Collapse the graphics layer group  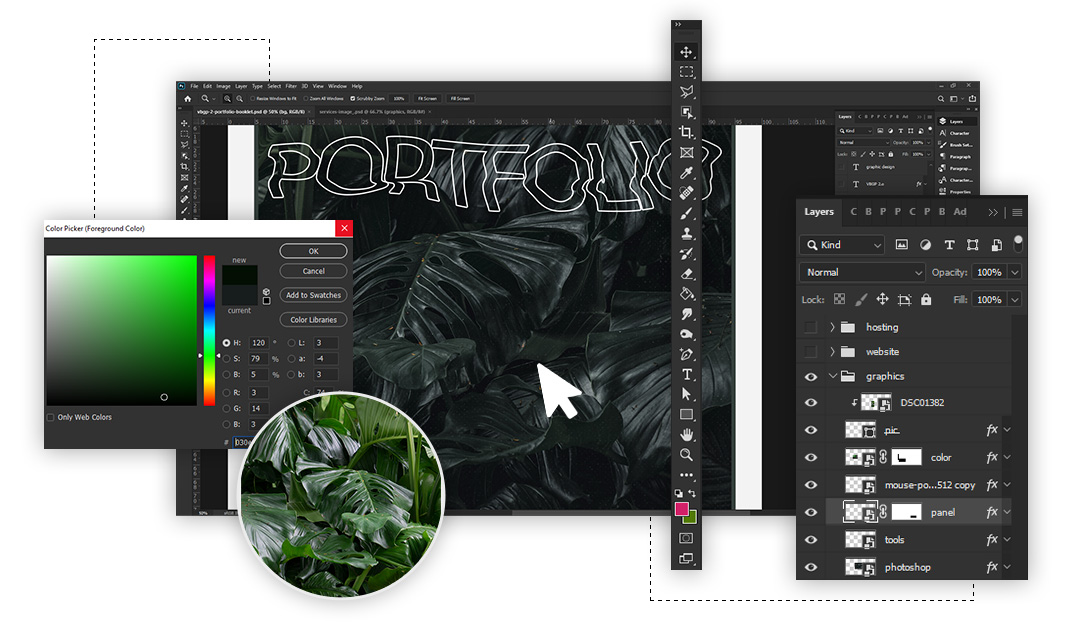(831, 375)
